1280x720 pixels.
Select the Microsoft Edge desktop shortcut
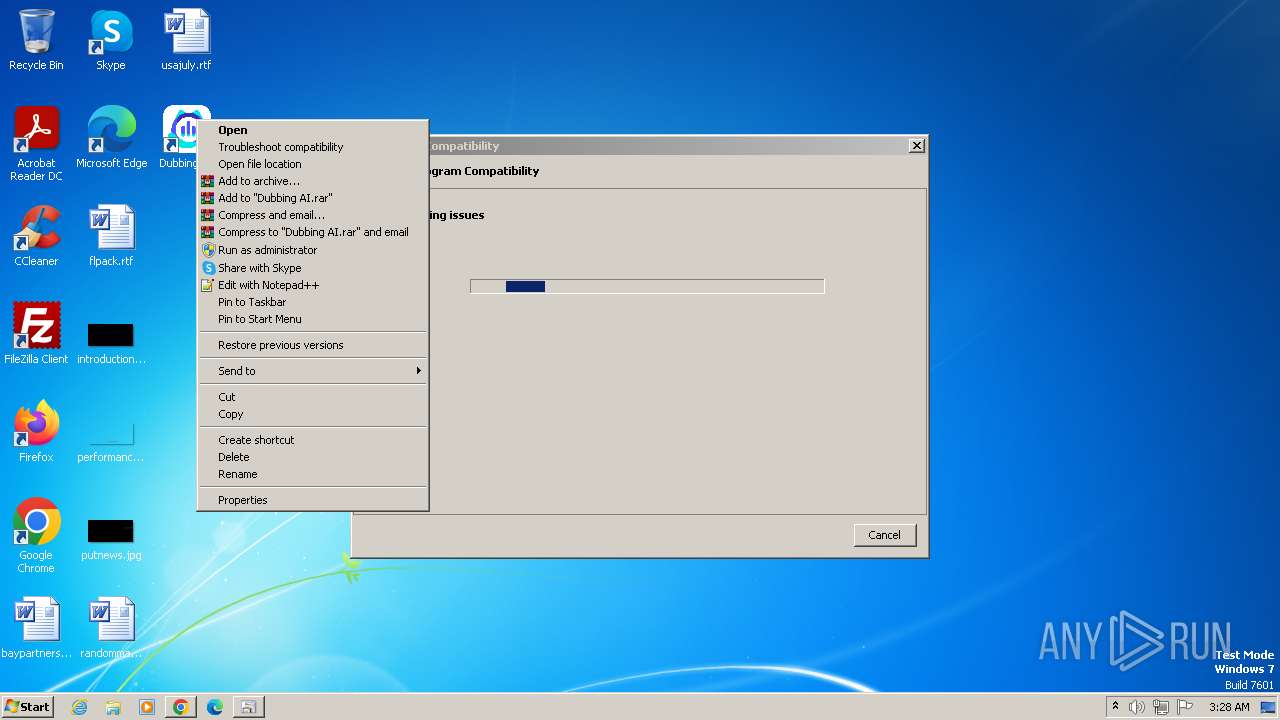(x=111, y=138)
